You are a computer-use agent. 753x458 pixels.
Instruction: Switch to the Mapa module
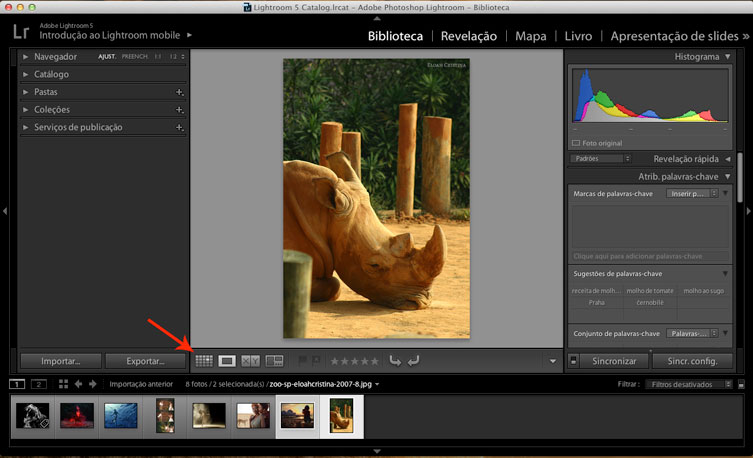530,36
